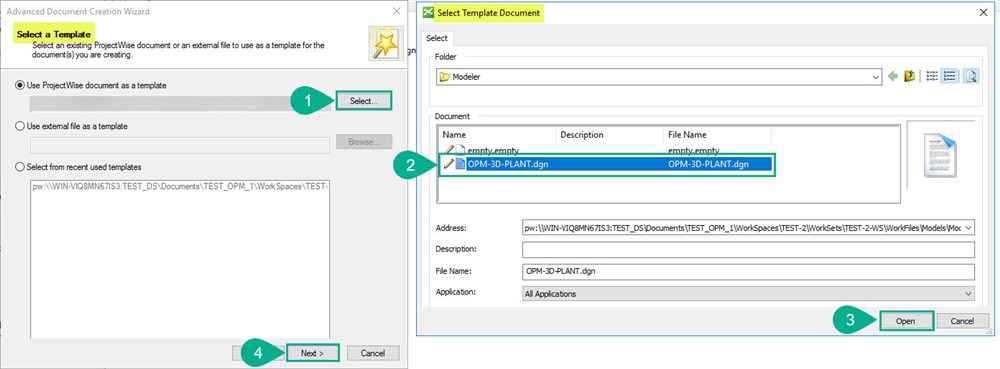The width and height of the screenshot is (1000, 369).
Task: Click empty.empty in File Name column
Action: 693,151
